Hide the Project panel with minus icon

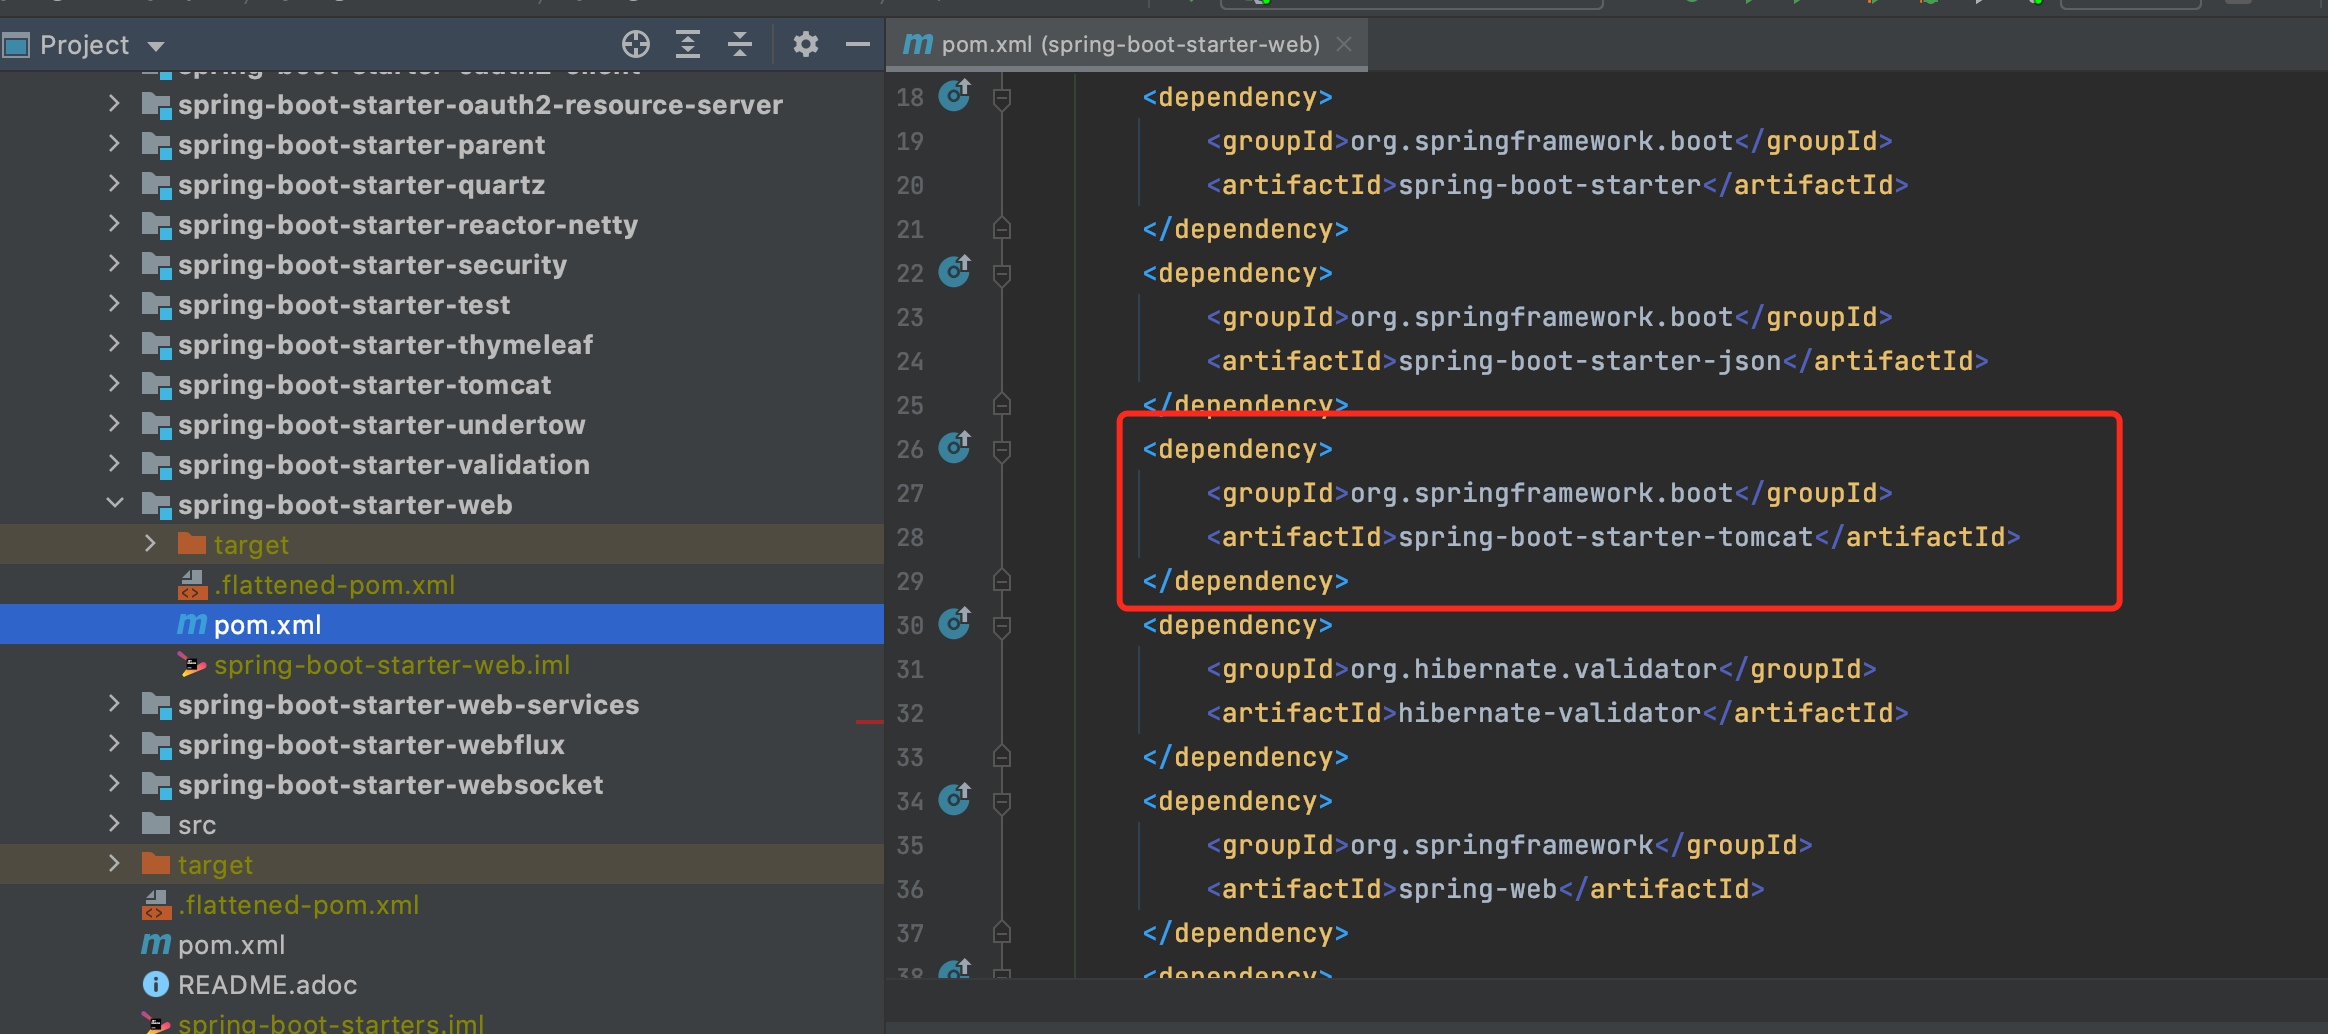pyautogui.click(x=858, y=44)
